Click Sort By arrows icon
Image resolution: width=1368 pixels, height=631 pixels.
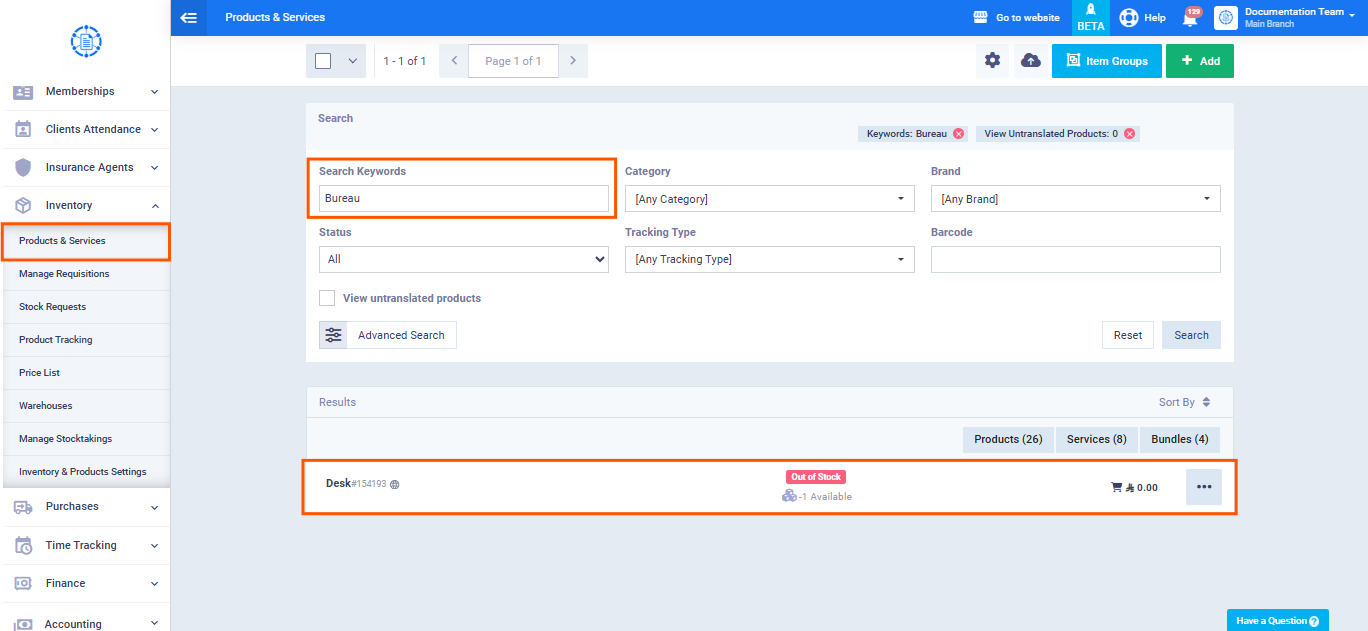coord(1206,402)
